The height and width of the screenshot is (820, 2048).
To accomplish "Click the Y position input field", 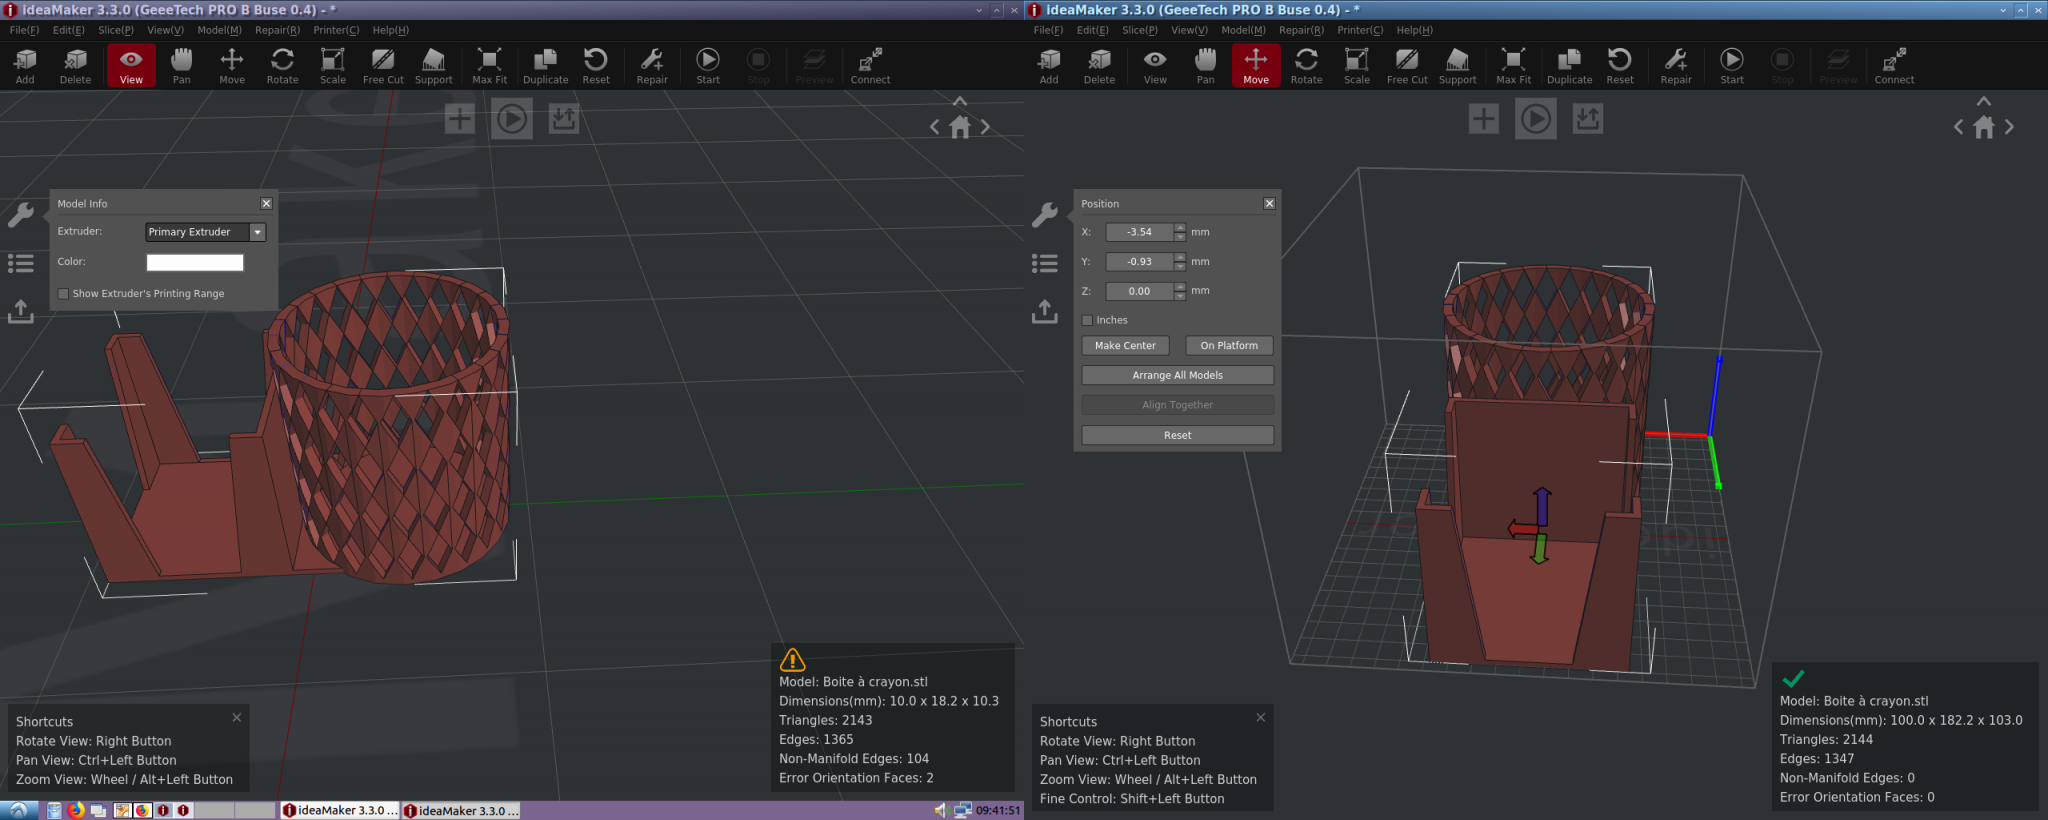I will point(1140,262).
